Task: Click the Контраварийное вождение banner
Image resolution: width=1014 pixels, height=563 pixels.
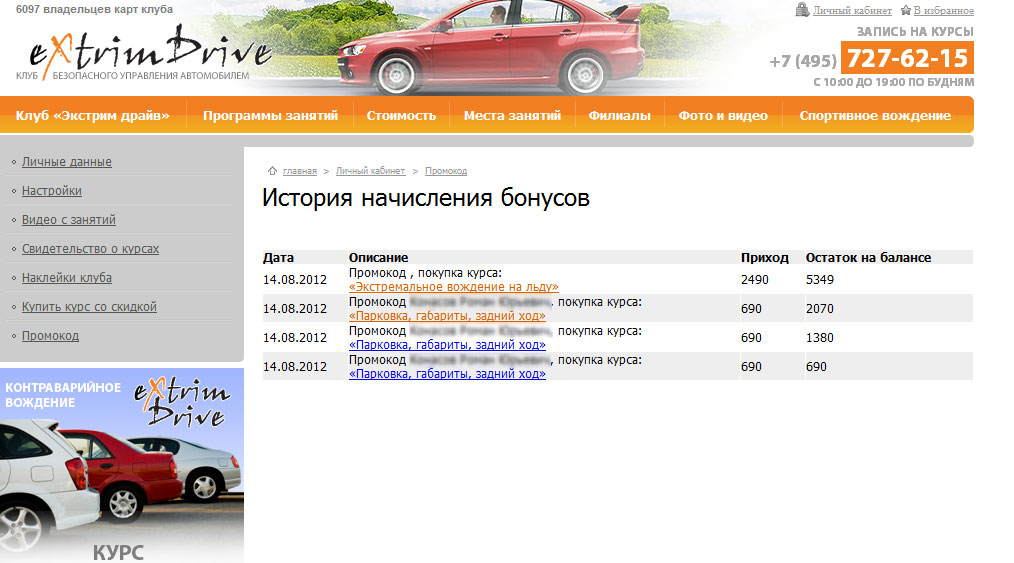Action: (x=122, y=465)
